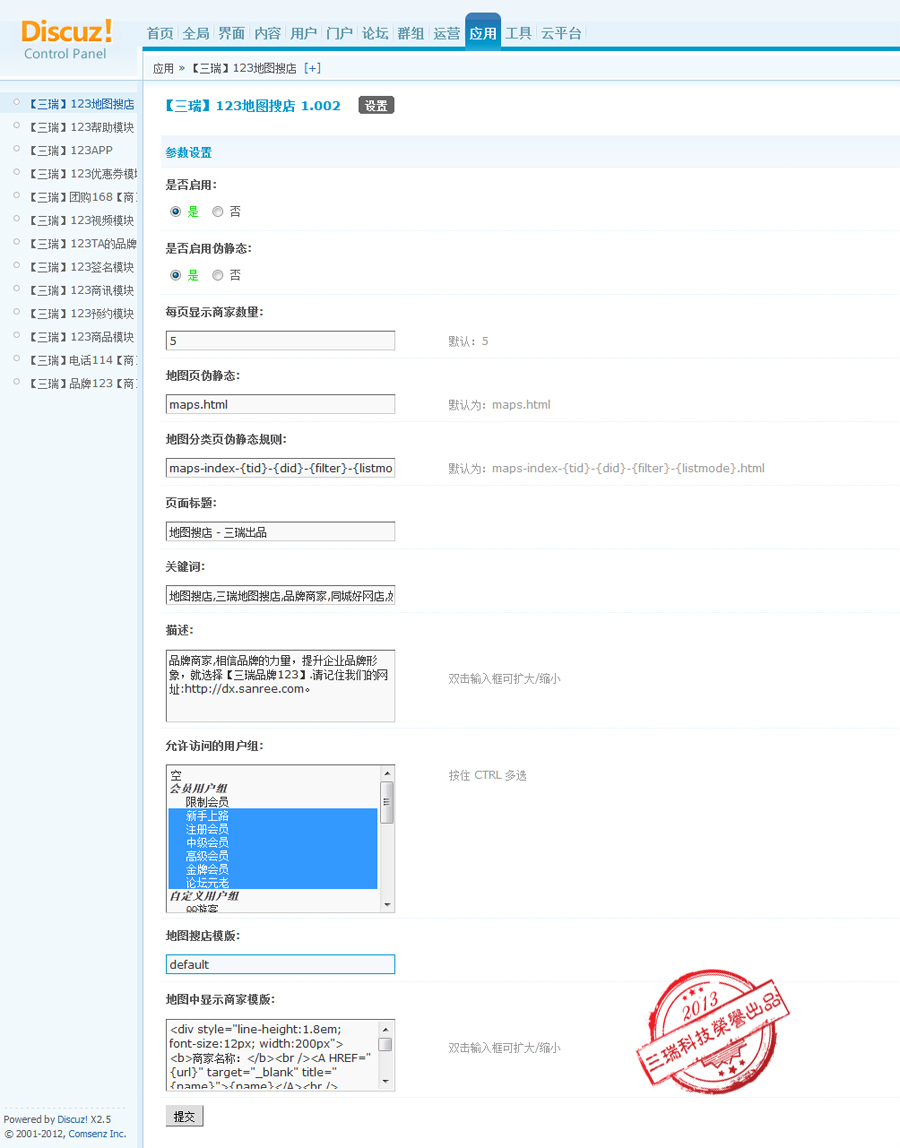Click the 页面标题 input field
900x1148 pixels.
(x=280, y=532)
